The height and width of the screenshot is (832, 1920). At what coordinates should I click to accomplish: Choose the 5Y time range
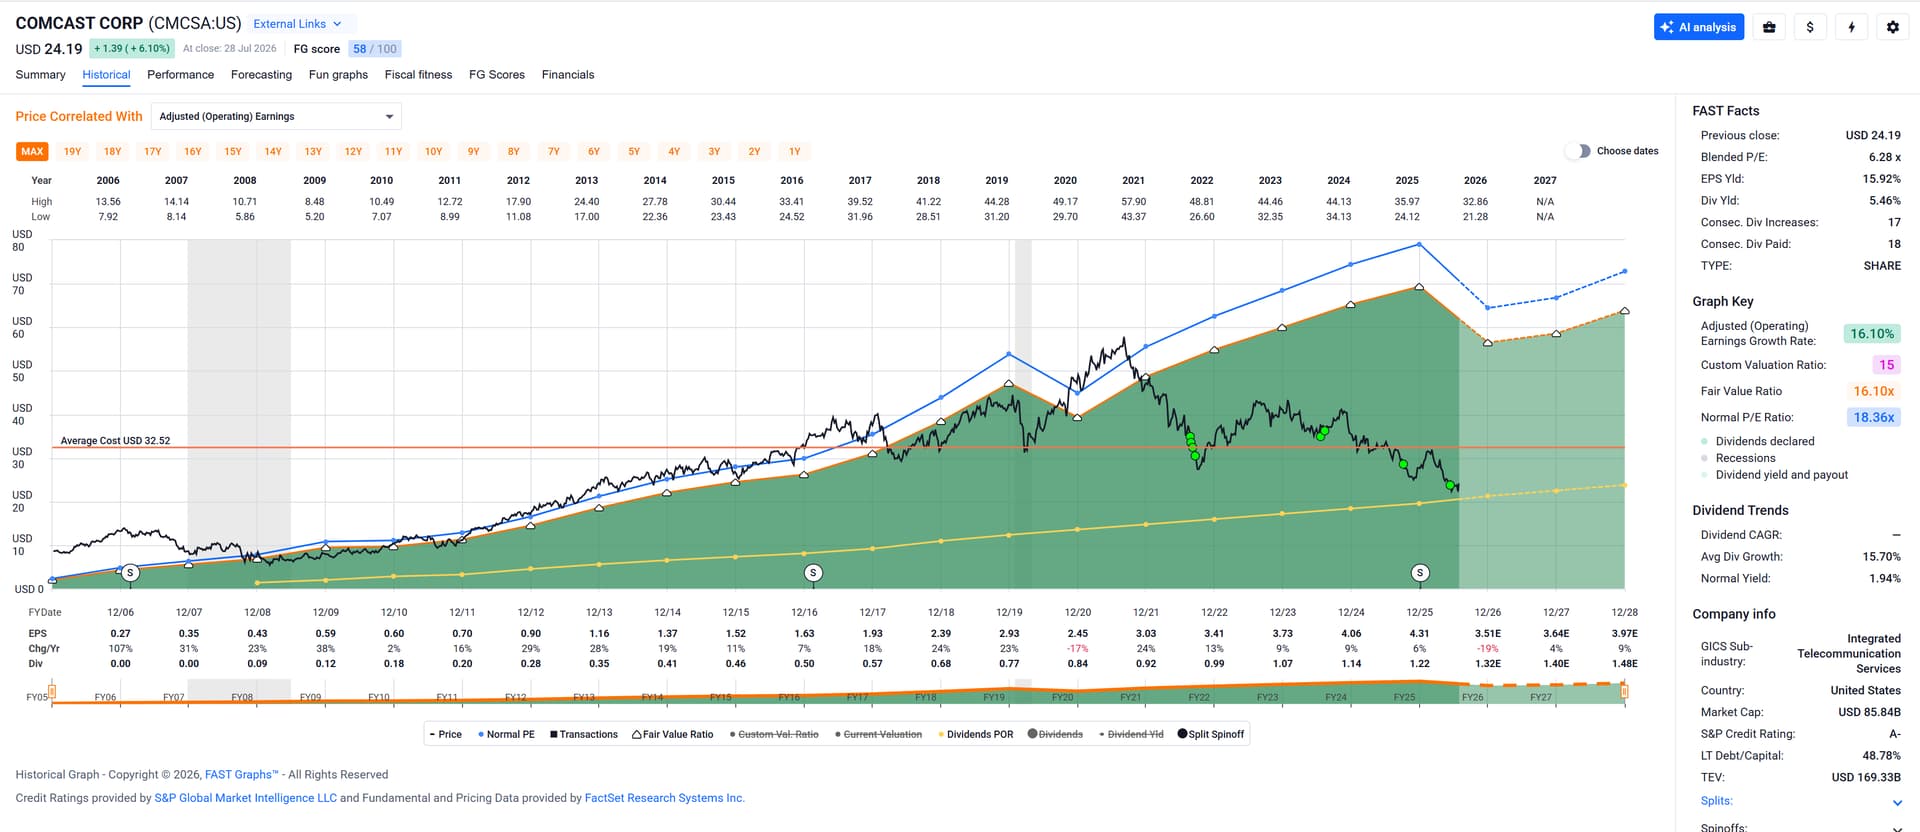coord(634,151)
